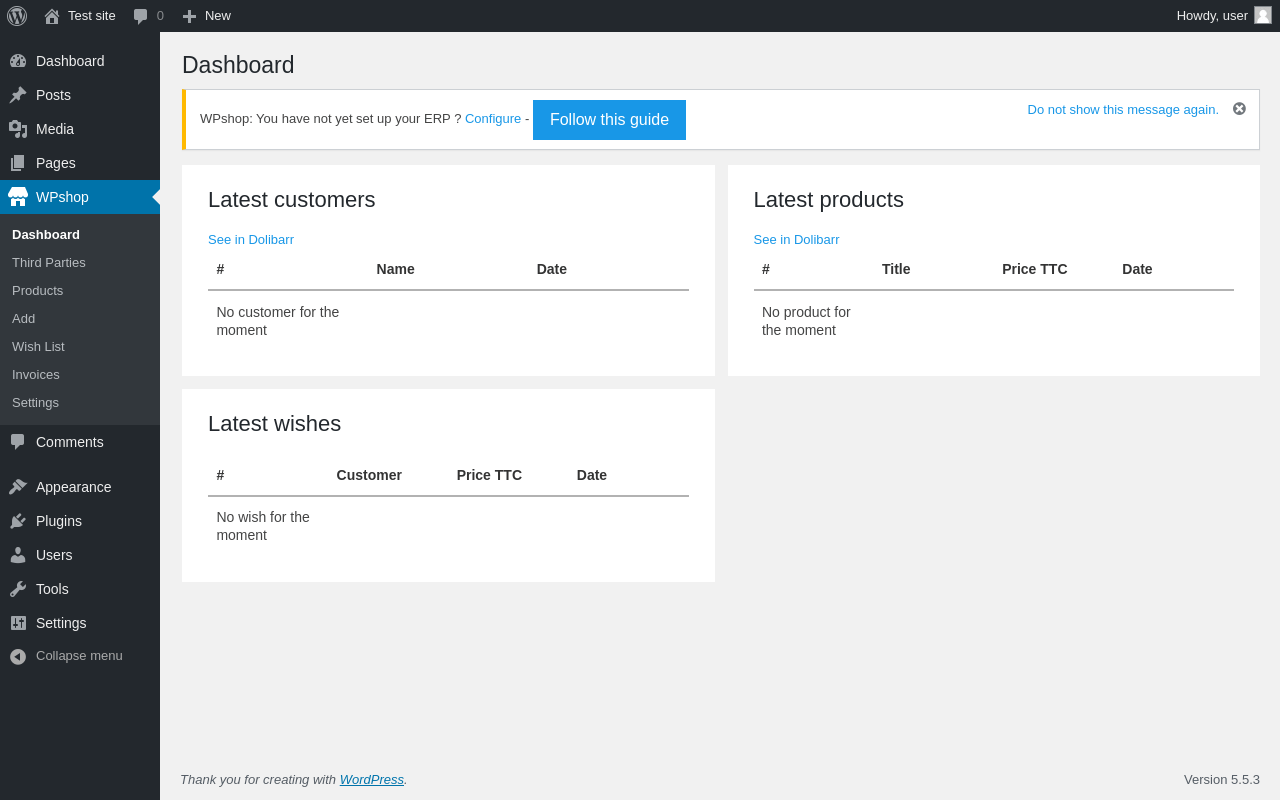Viewport: 1280px width, 800px height.
Task: Click the WordPress logo icon in admin bar
Action: pos(17,16)
